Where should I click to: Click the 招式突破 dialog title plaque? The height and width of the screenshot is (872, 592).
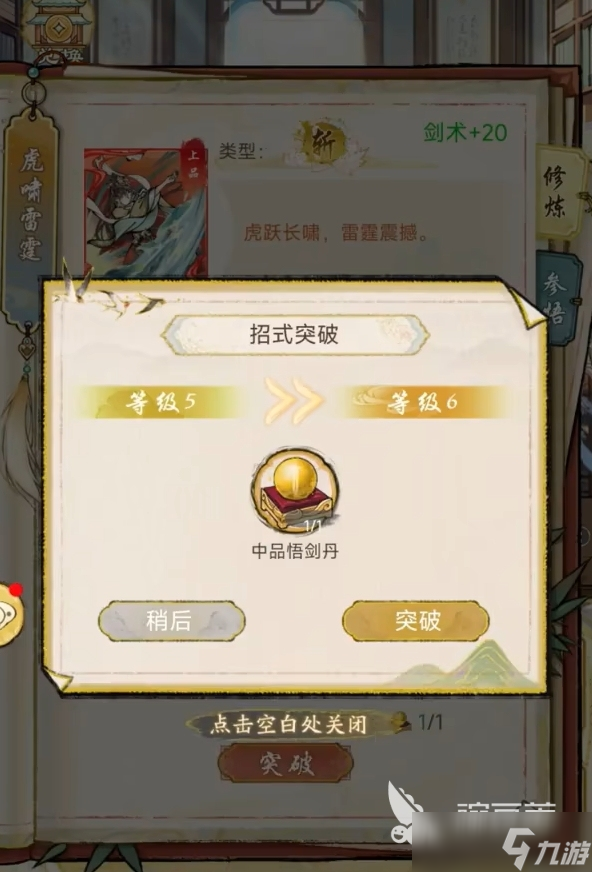tap(295, 335)
